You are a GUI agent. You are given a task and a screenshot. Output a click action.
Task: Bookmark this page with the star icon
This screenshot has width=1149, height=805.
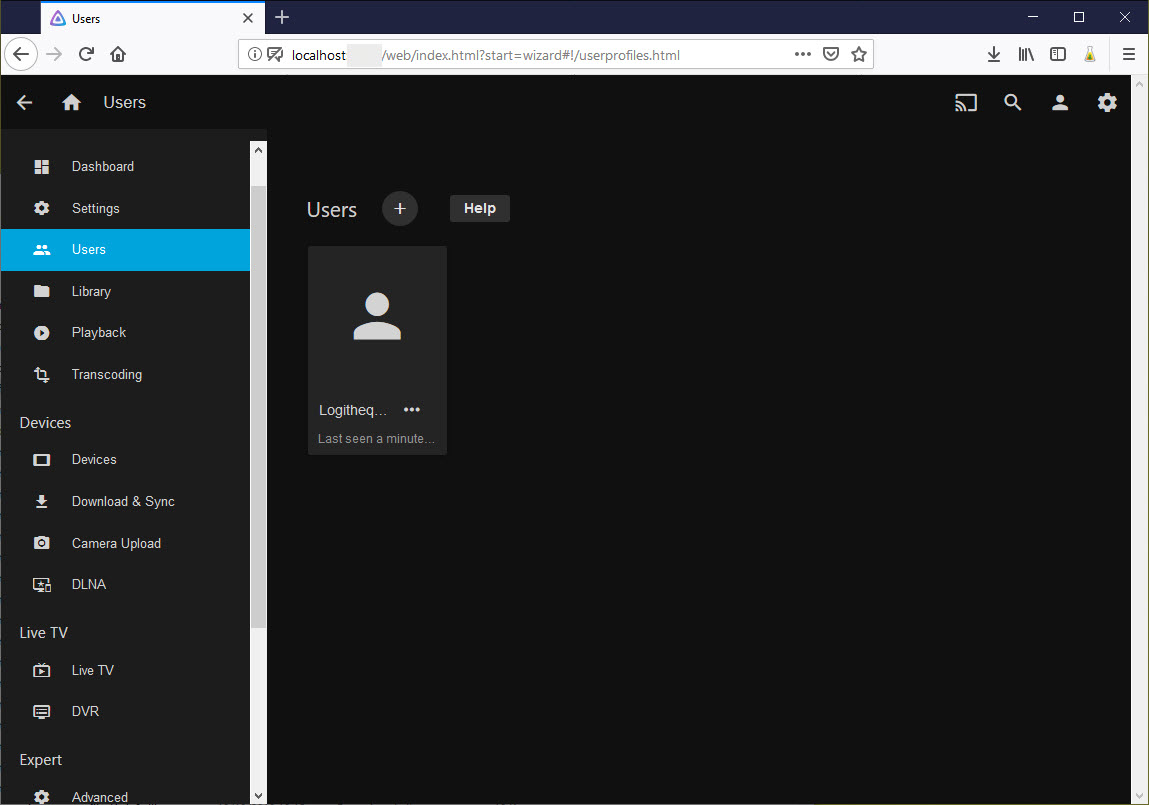(859, 54)
